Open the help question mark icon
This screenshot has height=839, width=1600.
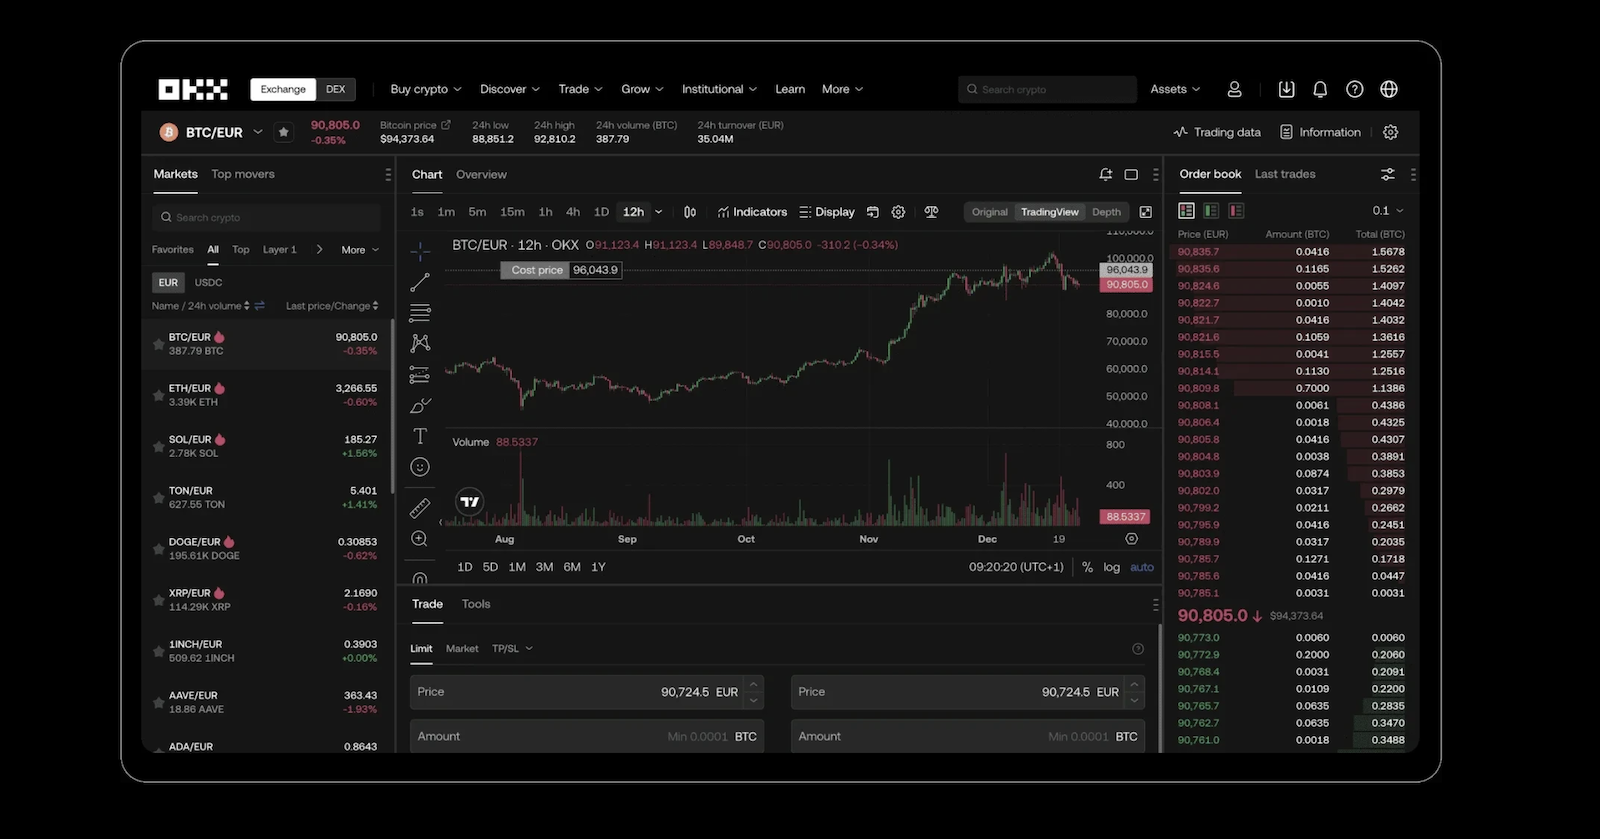click(x=1354, y=89)
